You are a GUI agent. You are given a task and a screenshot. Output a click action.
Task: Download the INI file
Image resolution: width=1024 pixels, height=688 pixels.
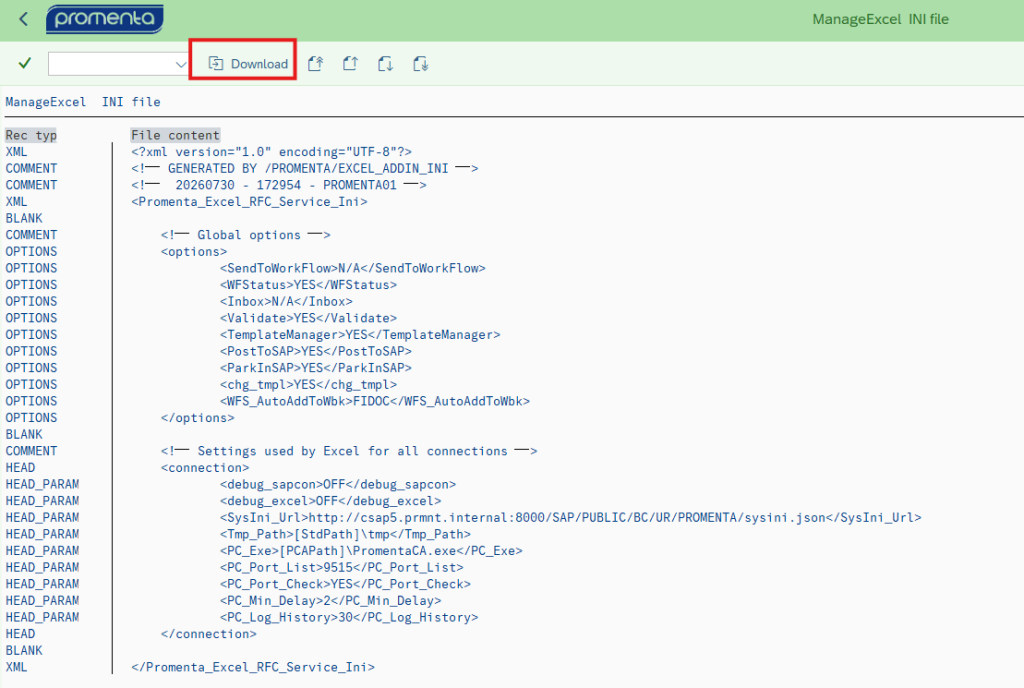click(x=248, y=63)
